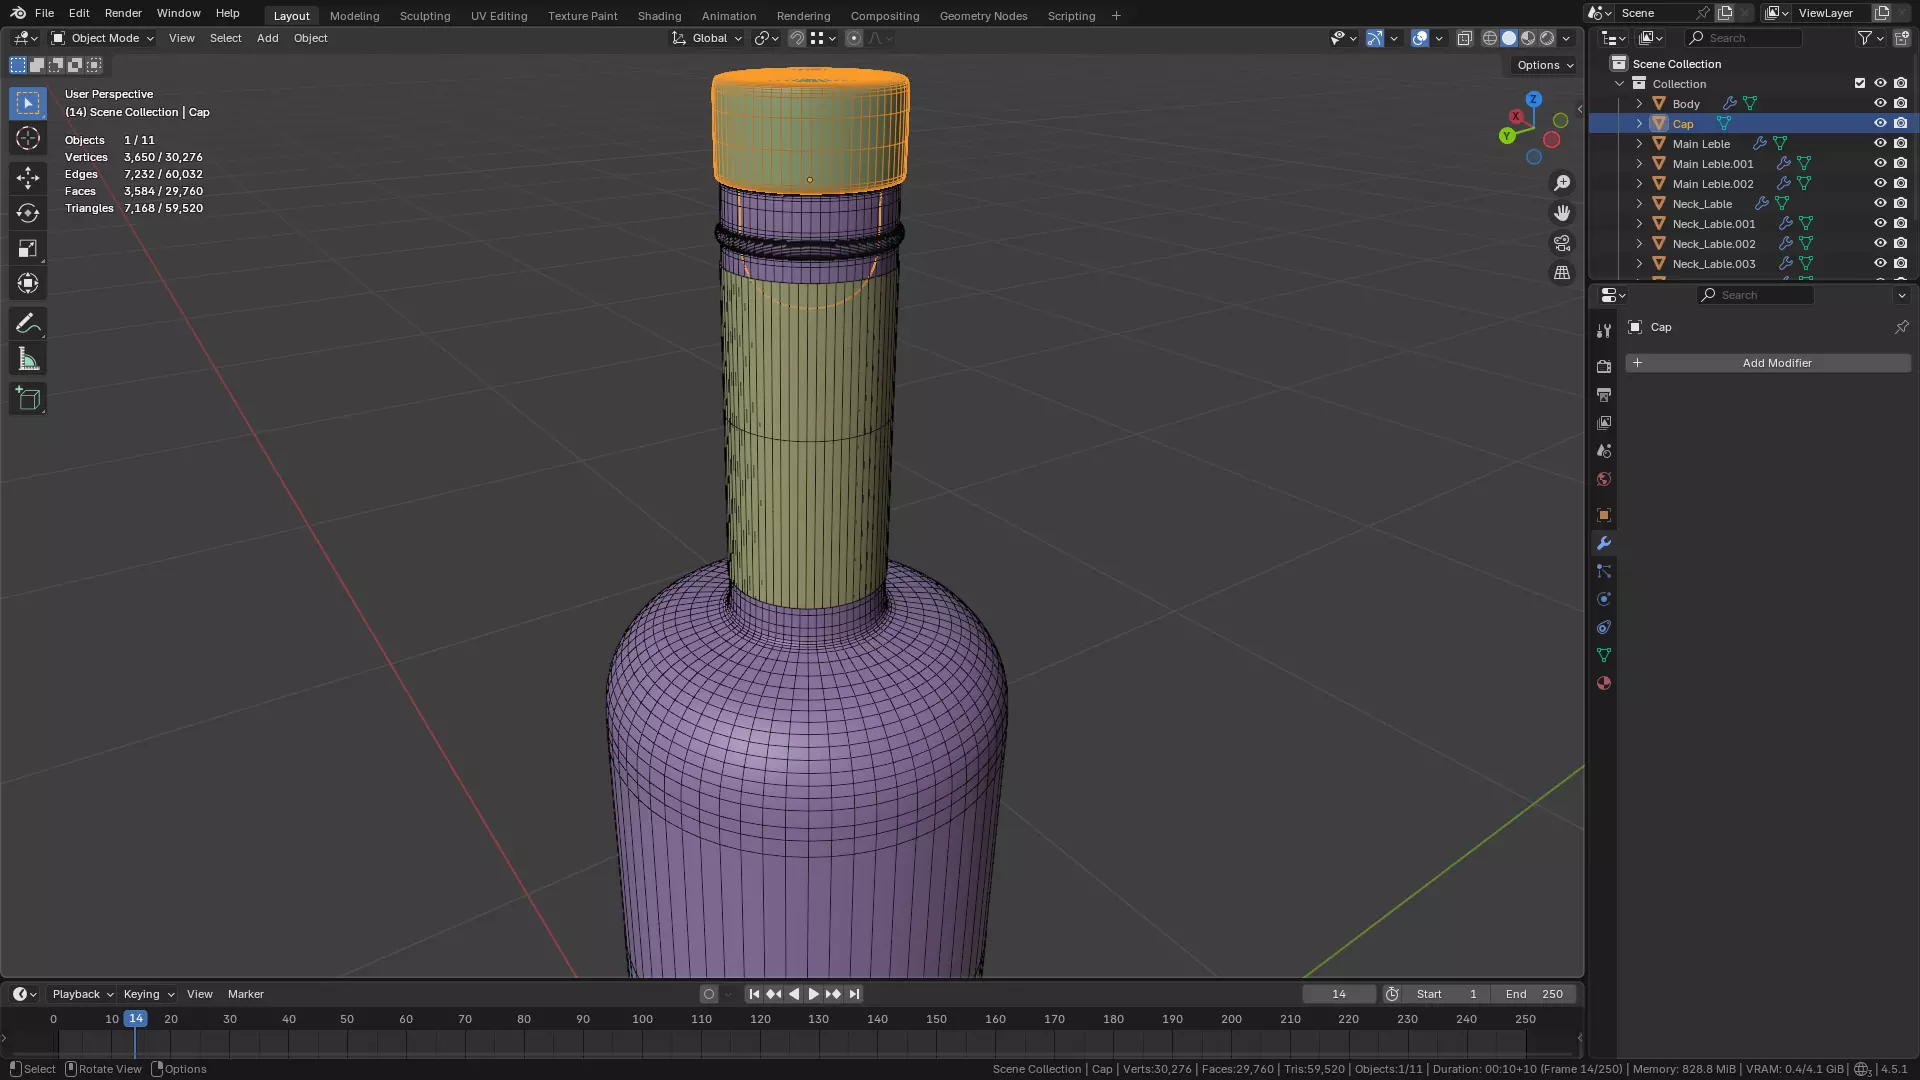Select the Cursor tool

point(28,138)
